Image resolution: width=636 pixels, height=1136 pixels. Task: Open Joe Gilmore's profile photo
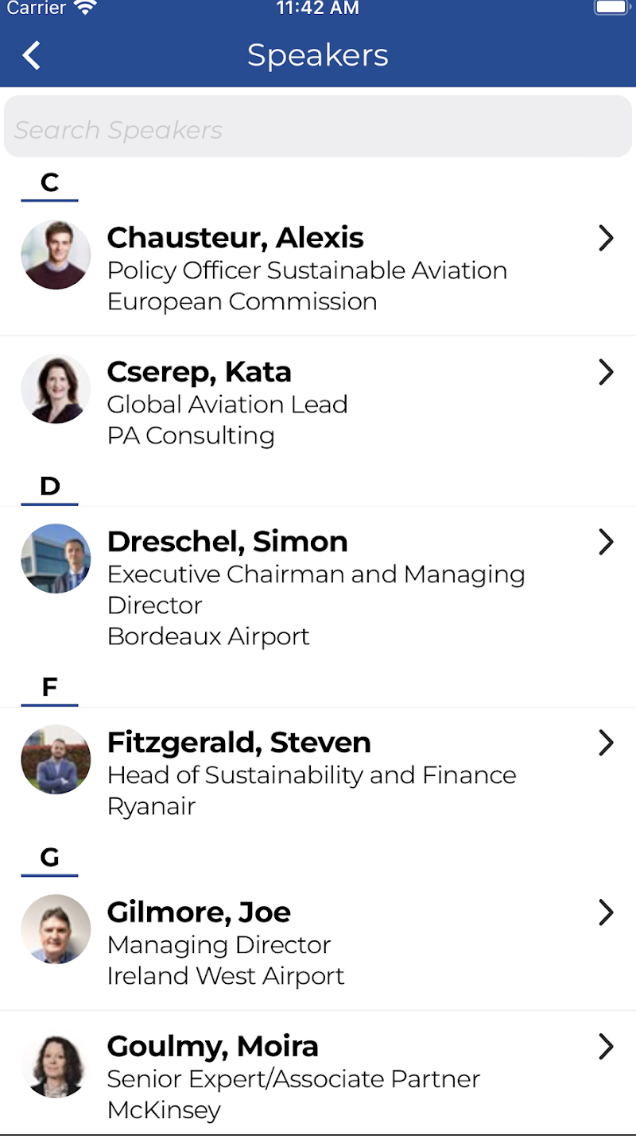pos(56,929)
